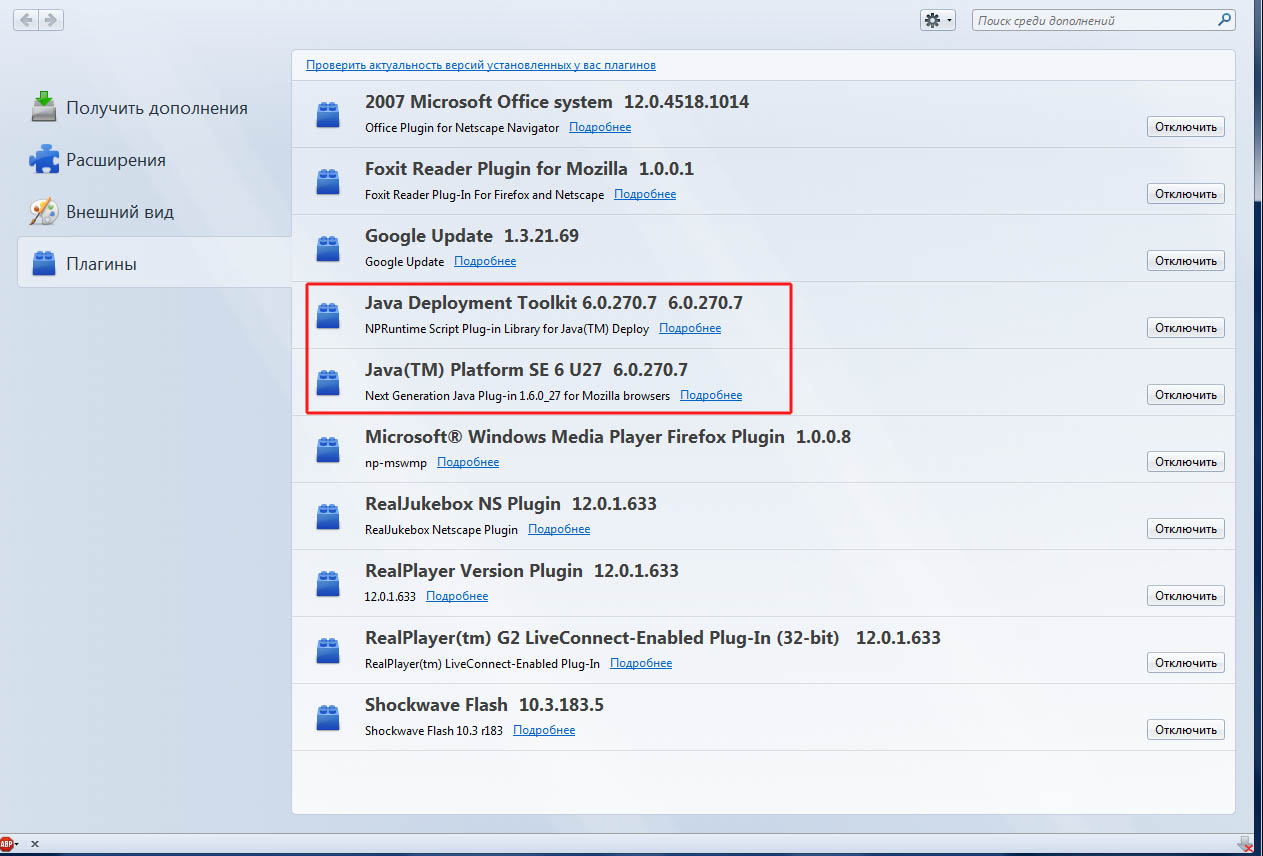Select the 'Java Deployment Toolkit 6.0.270.7' title

(510, 303)
